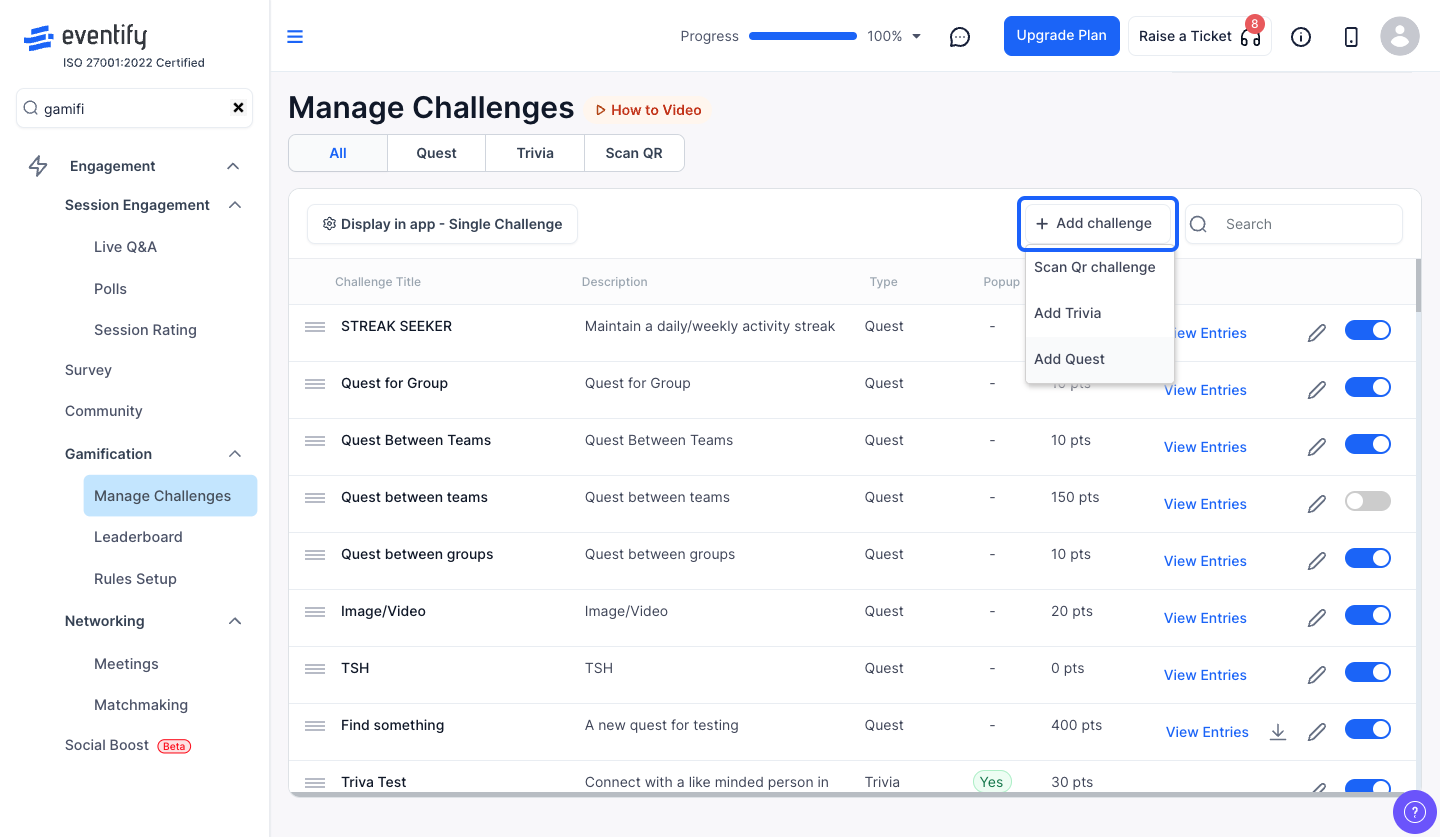
Task: Open the hamburger sidebar menu
Action: tap(295, 37)
